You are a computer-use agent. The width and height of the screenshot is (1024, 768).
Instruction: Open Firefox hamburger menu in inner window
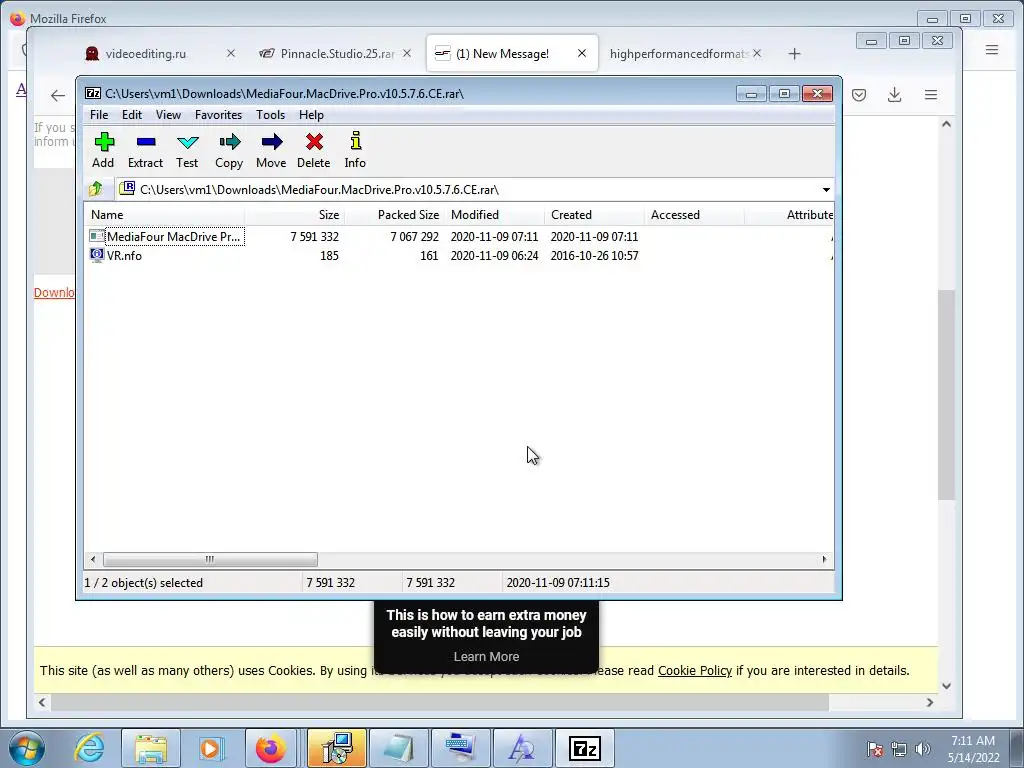(931, 95)
